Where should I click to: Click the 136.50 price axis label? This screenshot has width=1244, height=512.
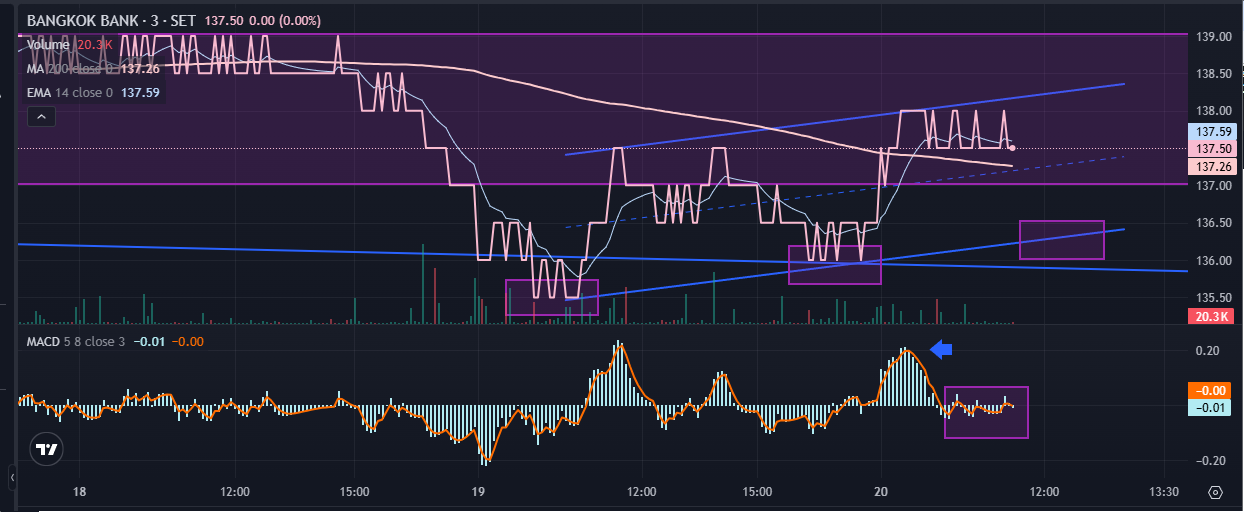(x=1213, y=223)
